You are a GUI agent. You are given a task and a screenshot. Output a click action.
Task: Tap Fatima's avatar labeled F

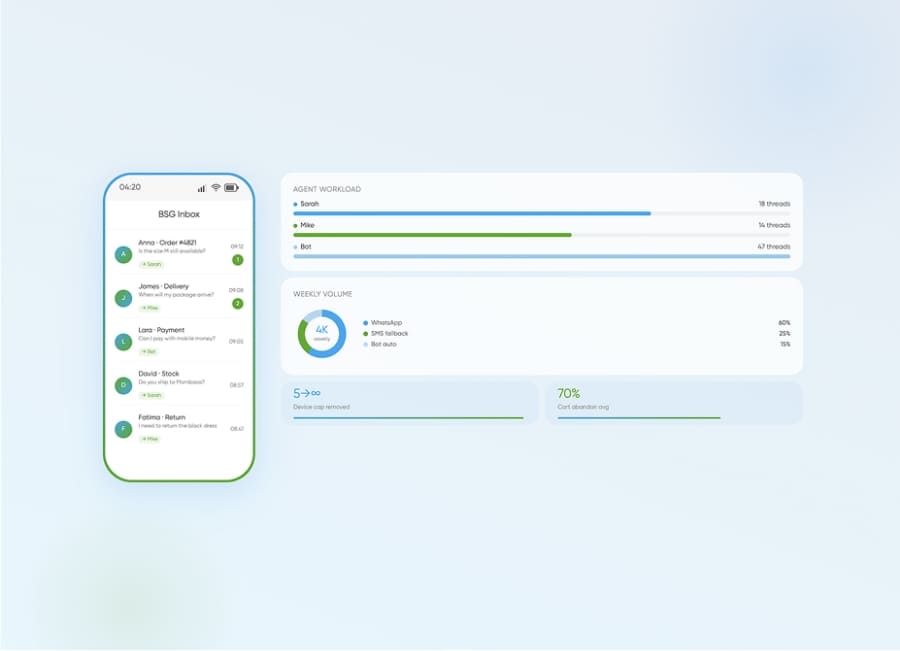click(123, 429)
